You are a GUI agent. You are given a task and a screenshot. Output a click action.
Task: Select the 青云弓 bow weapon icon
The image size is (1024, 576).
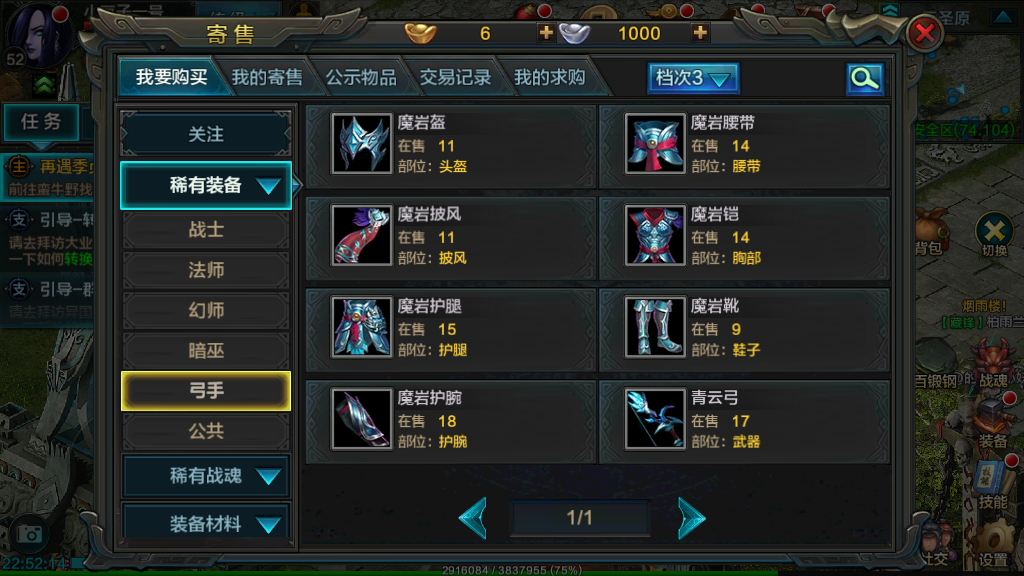654,419
